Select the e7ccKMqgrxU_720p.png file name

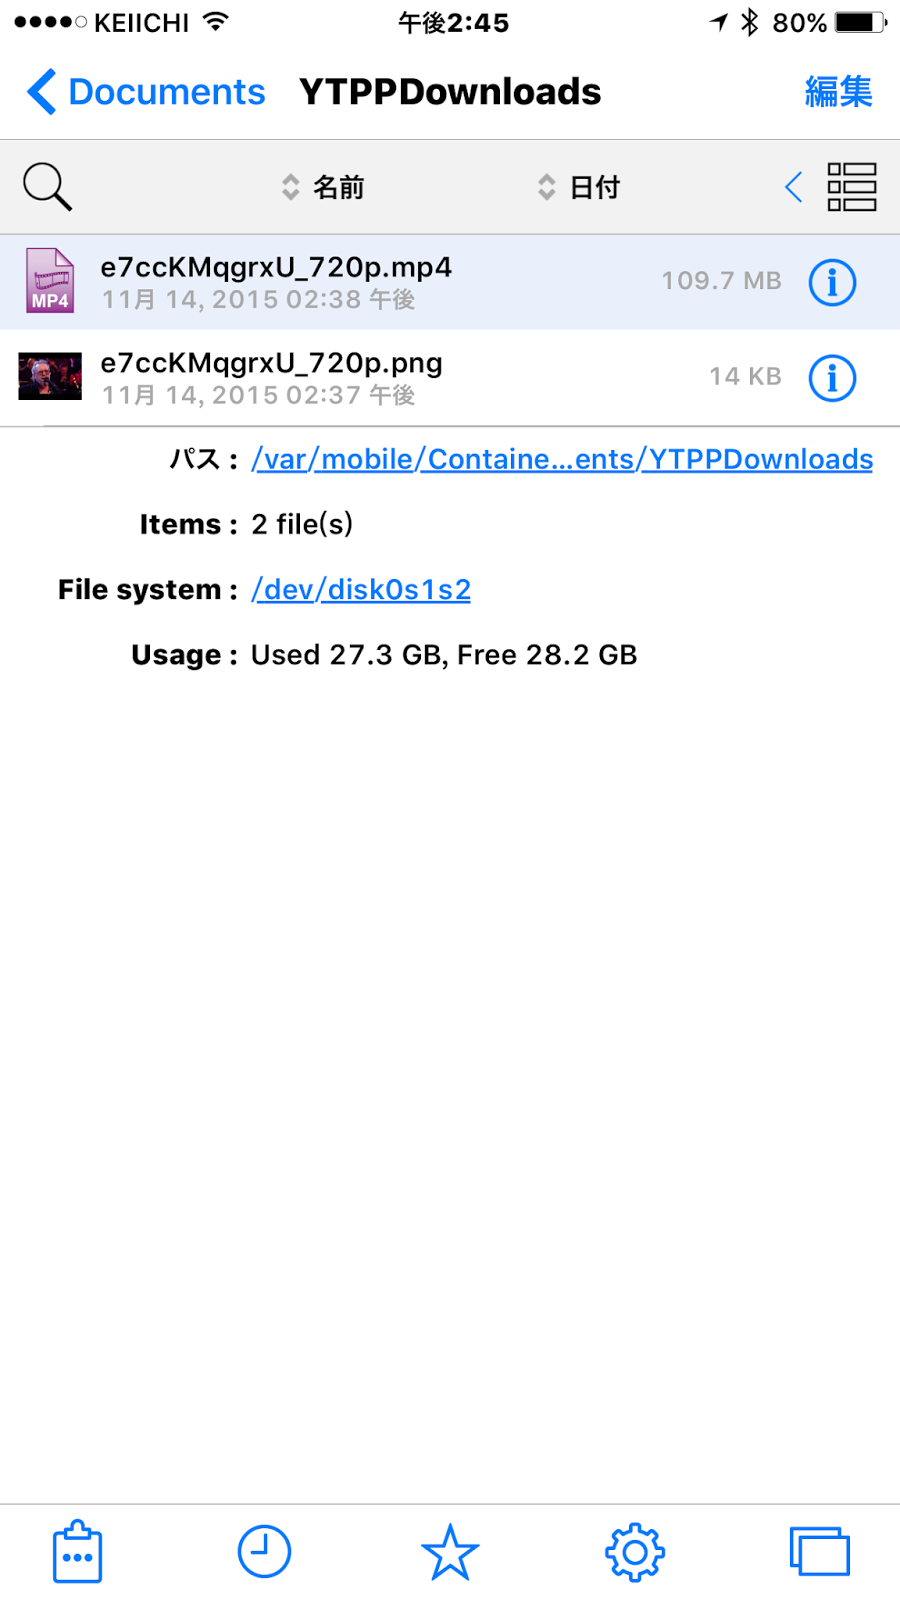tap(271, 363)
